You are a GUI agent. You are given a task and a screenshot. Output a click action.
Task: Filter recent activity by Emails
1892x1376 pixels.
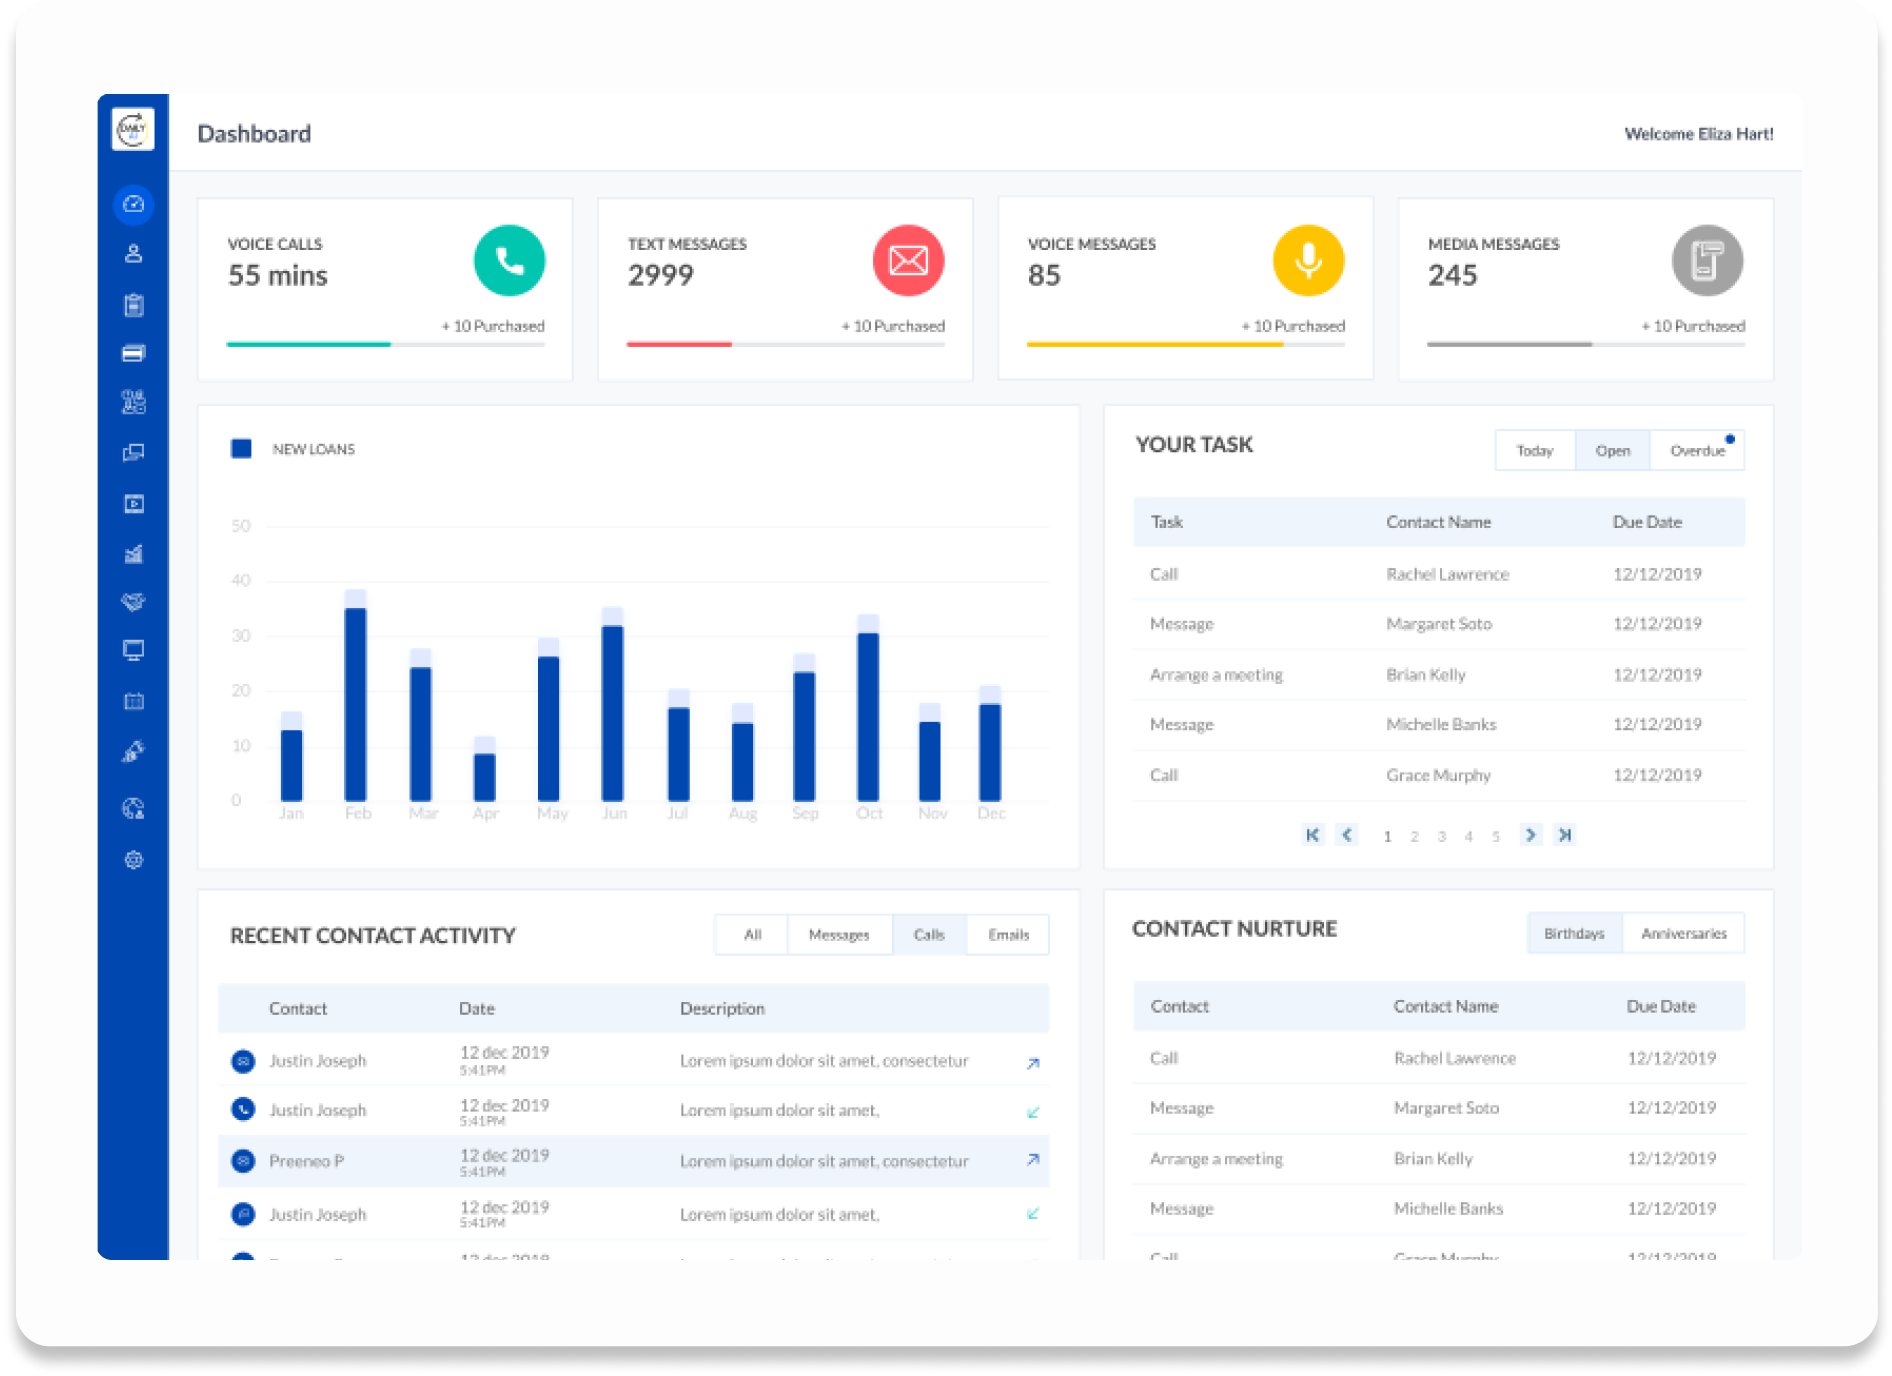coord(1008,935)
